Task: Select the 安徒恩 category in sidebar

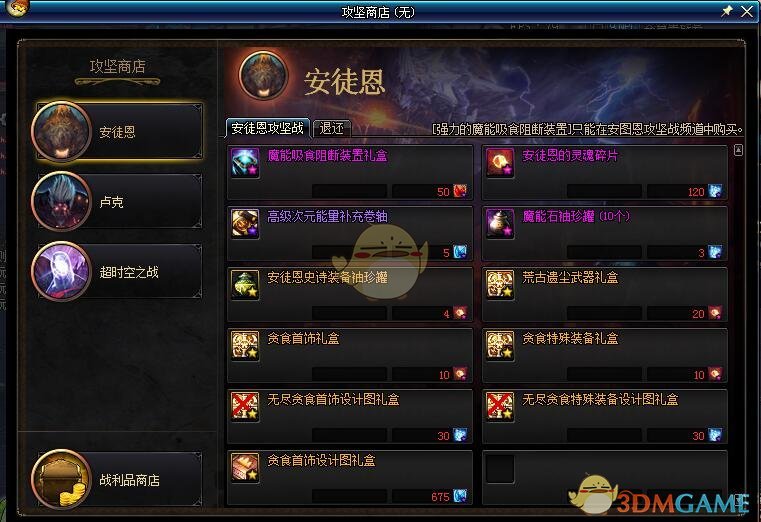Action: (117, 131)
